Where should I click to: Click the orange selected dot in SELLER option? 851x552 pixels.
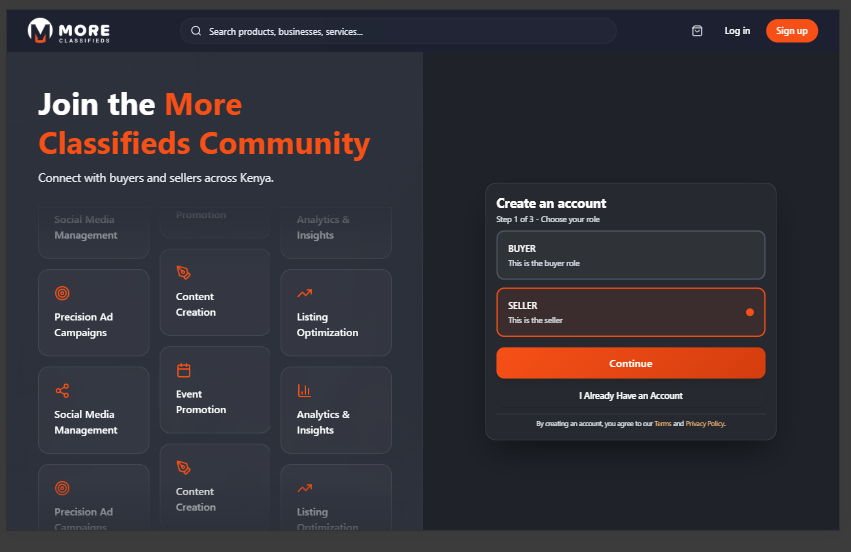click(749, 312)
